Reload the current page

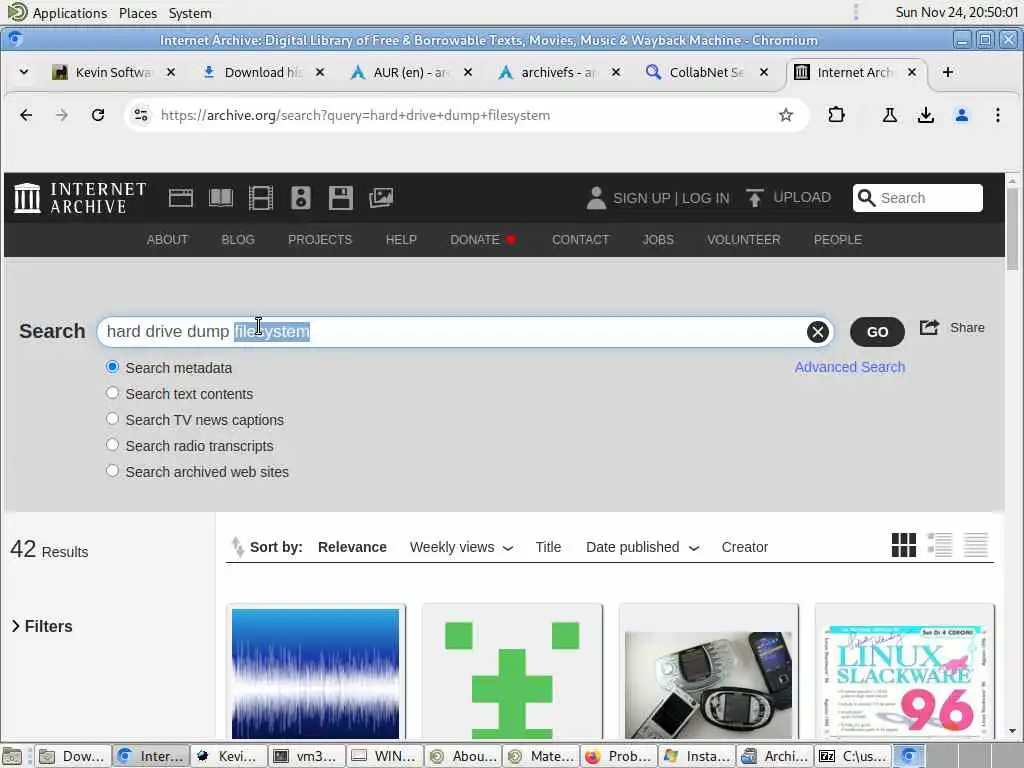pyautogui.click(x=98, y=116)
